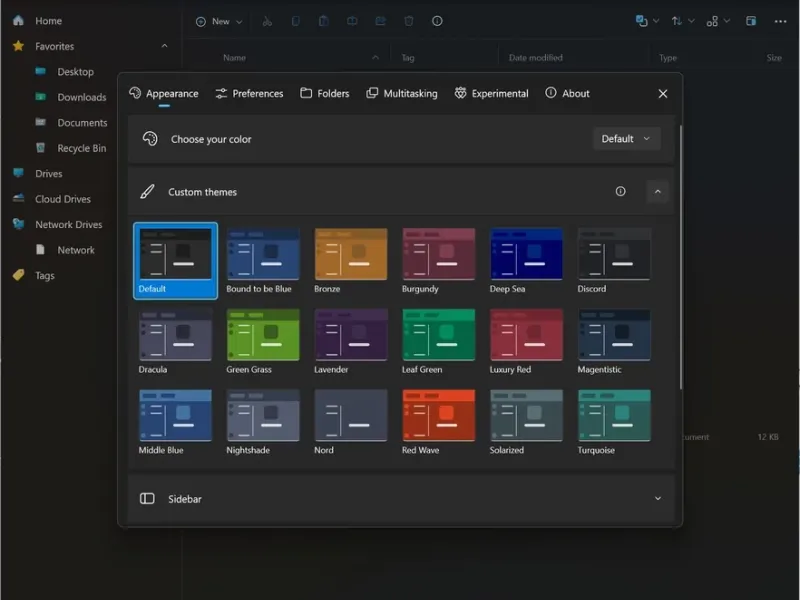Go to the About tab

[x=567, y=94]
